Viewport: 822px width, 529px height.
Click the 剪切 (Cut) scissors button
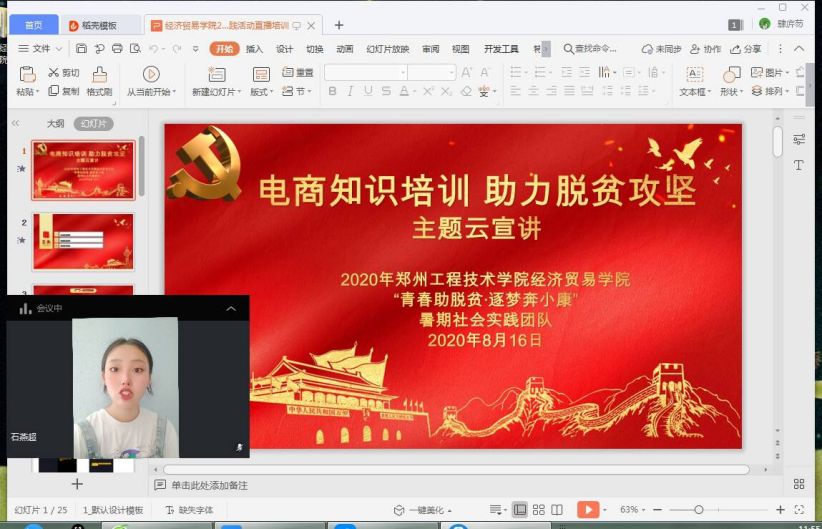tap(63, 72)
